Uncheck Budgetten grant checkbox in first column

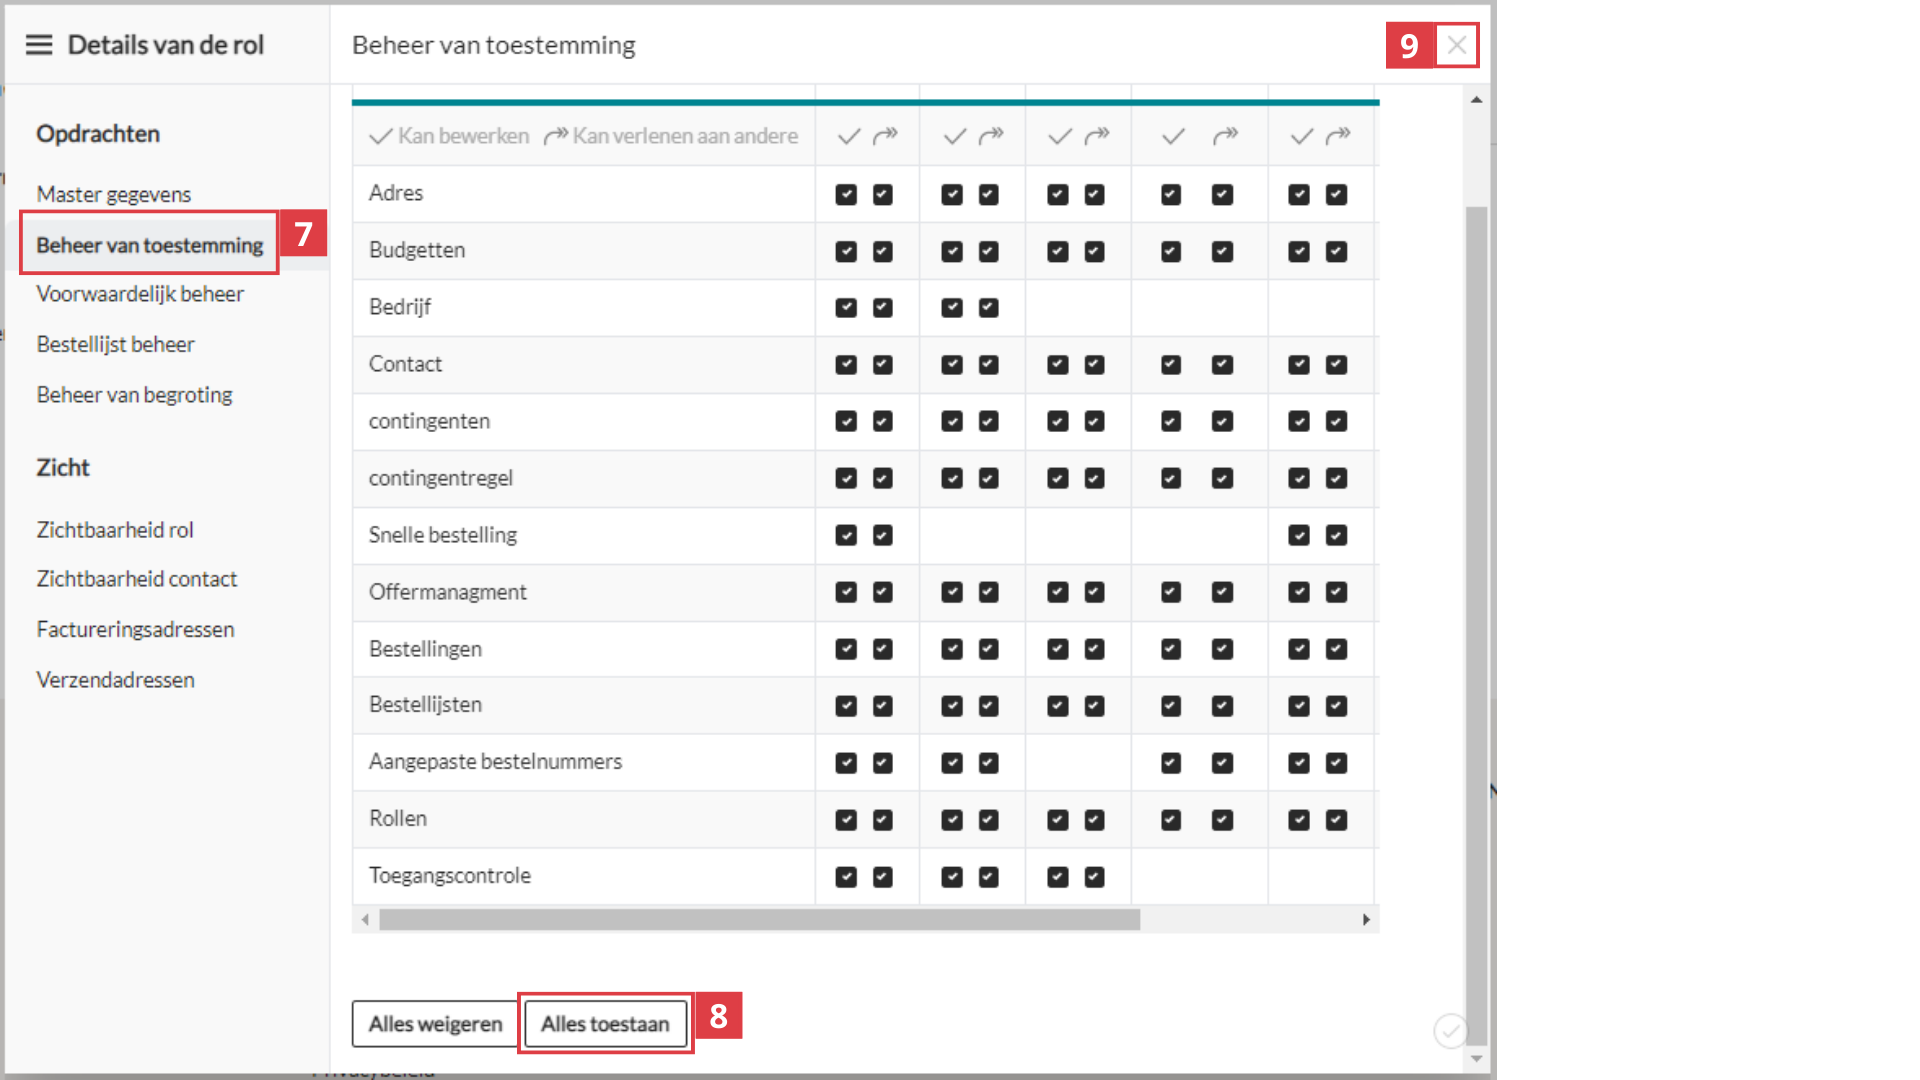(x=882, y=251)
